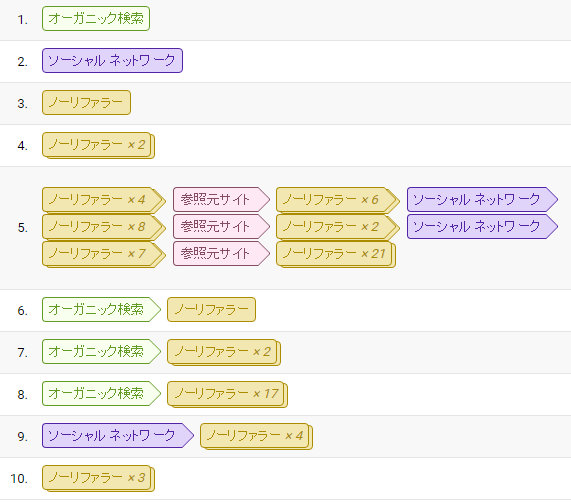This screenshot has width=571, height=502.
Task: Click the ノーリファラー × 3 tag in row 10
Action: pyautogui.click(x=98, y=478)
